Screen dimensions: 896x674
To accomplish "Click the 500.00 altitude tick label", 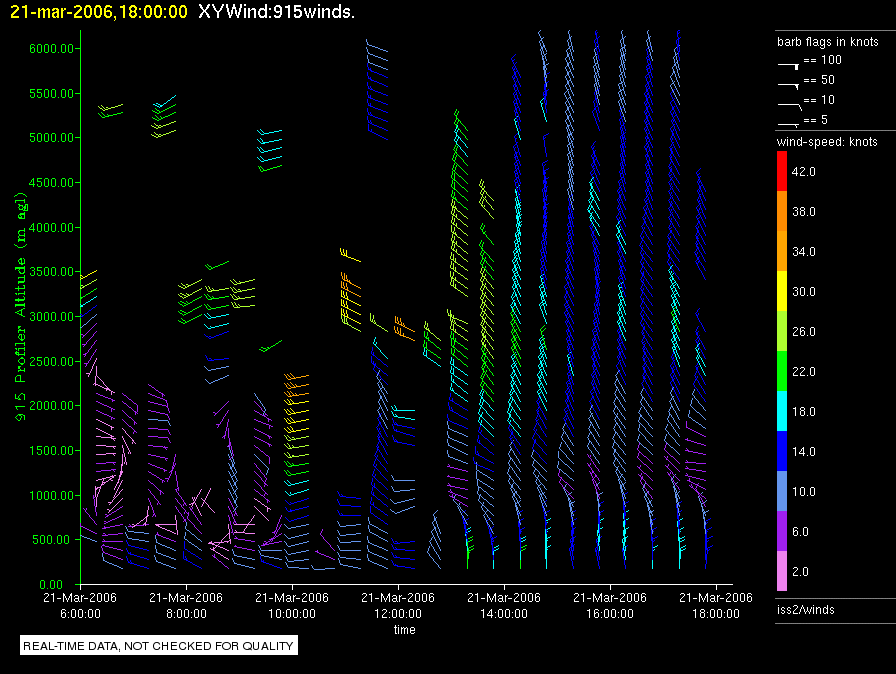I will (x=54, y=540).
